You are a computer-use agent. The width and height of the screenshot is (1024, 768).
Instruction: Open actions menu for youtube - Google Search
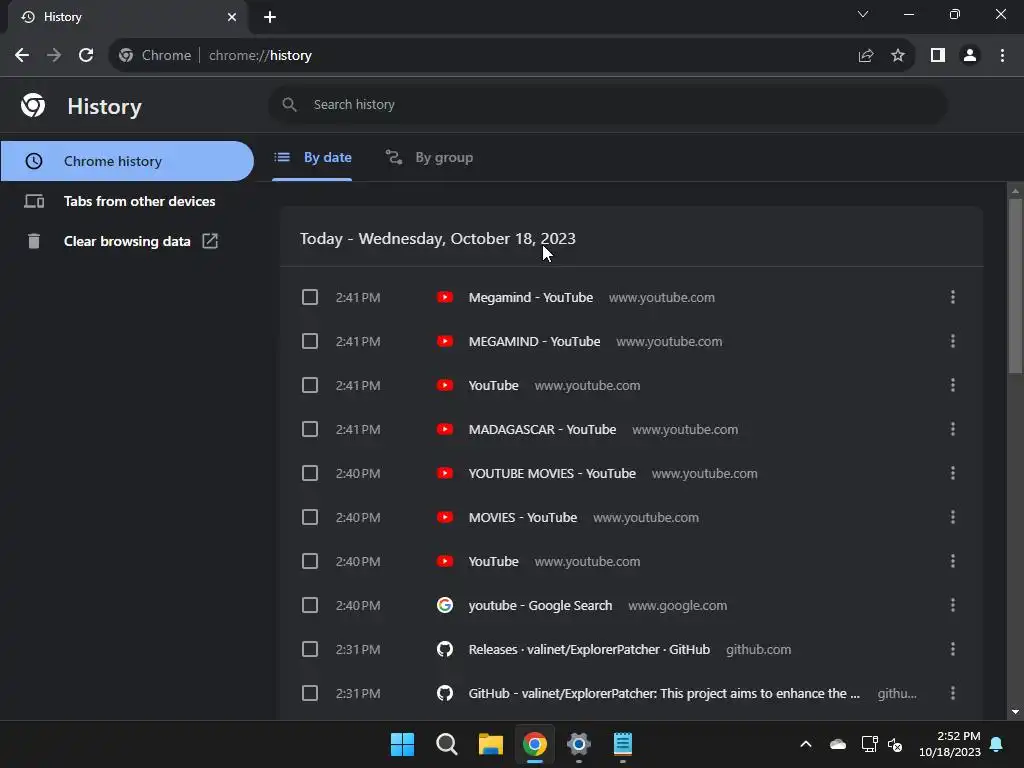coord(953,605)
